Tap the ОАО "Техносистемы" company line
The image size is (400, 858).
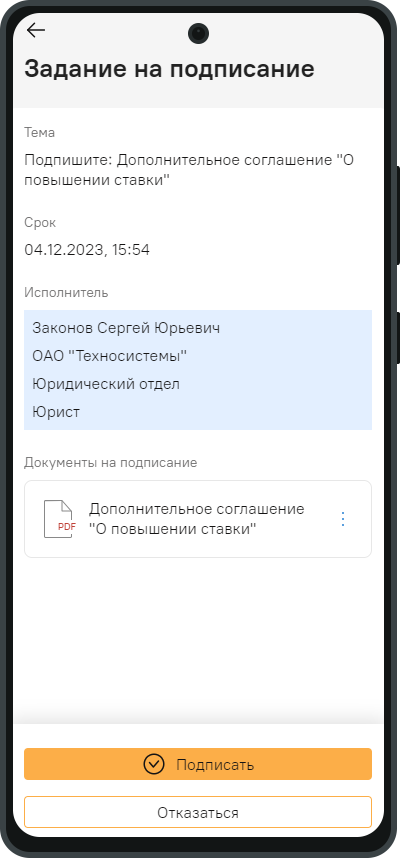tap(109, 356)
